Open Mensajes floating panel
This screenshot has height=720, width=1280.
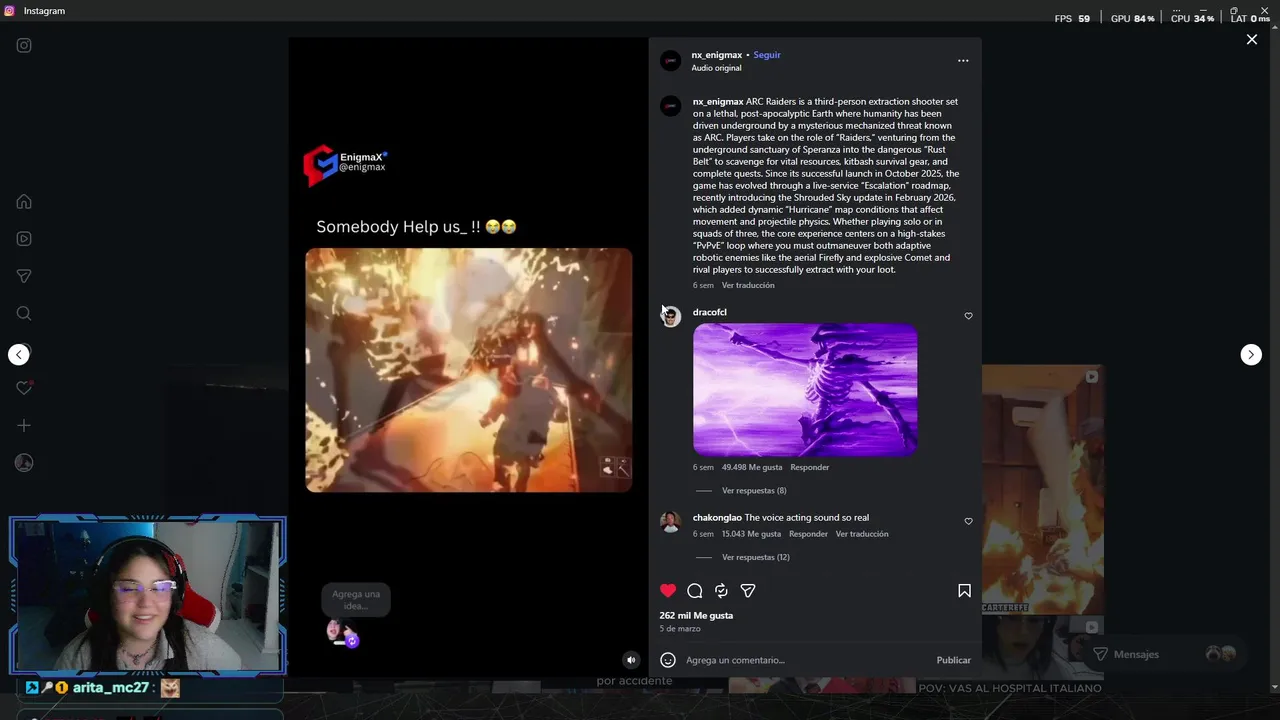click(1165, 654)
